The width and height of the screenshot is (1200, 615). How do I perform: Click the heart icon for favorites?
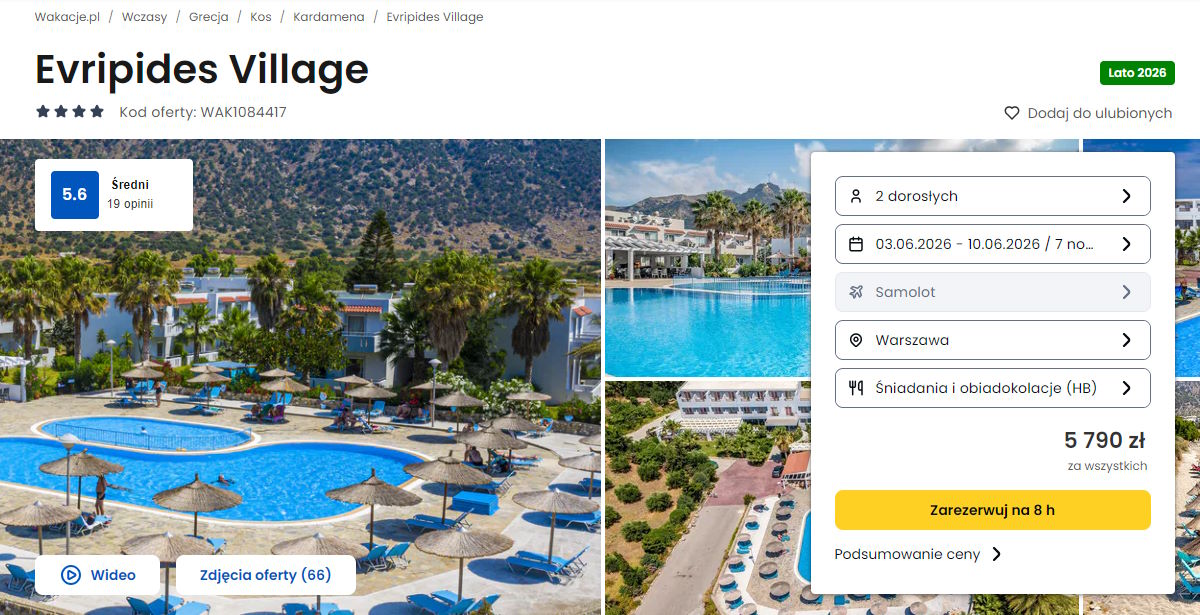click(x=1012, y=113)
